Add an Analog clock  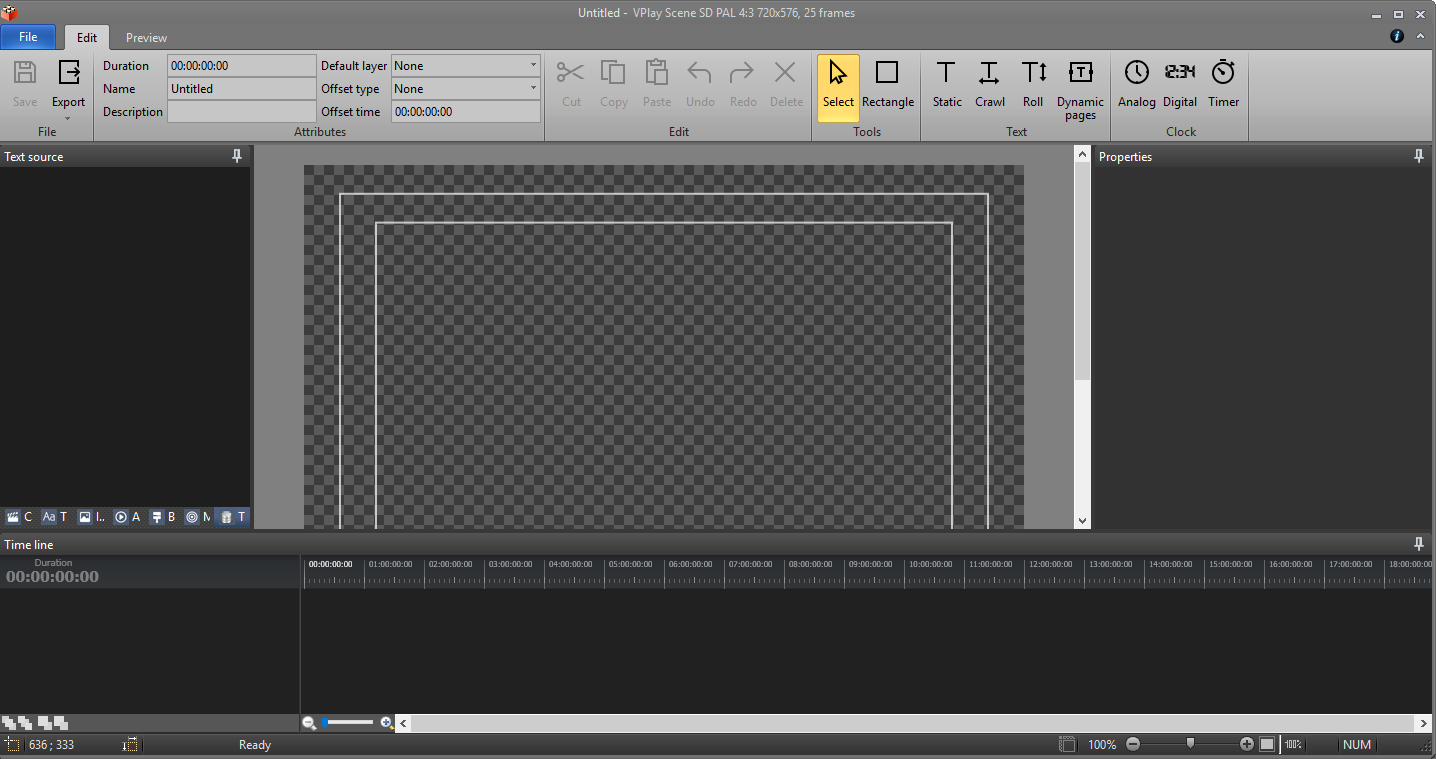(x=1136, y=83)
